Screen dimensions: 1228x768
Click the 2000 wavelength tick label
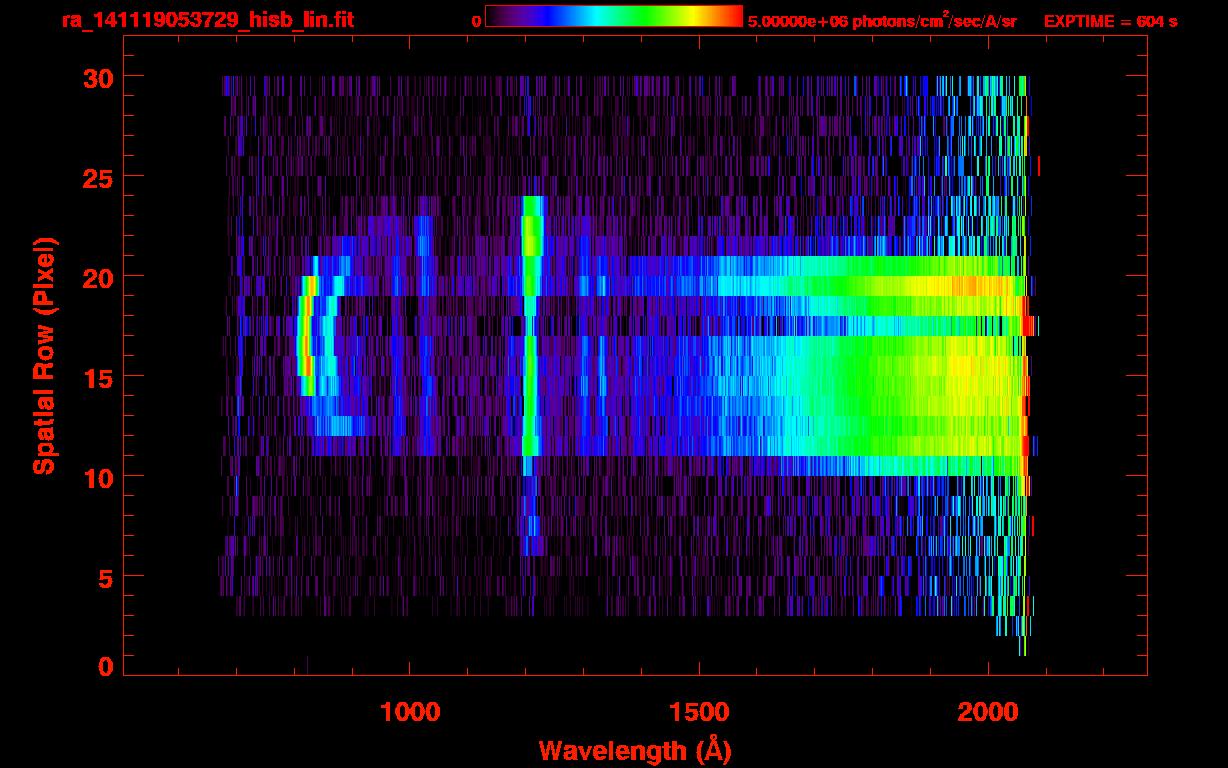[989, 712]
